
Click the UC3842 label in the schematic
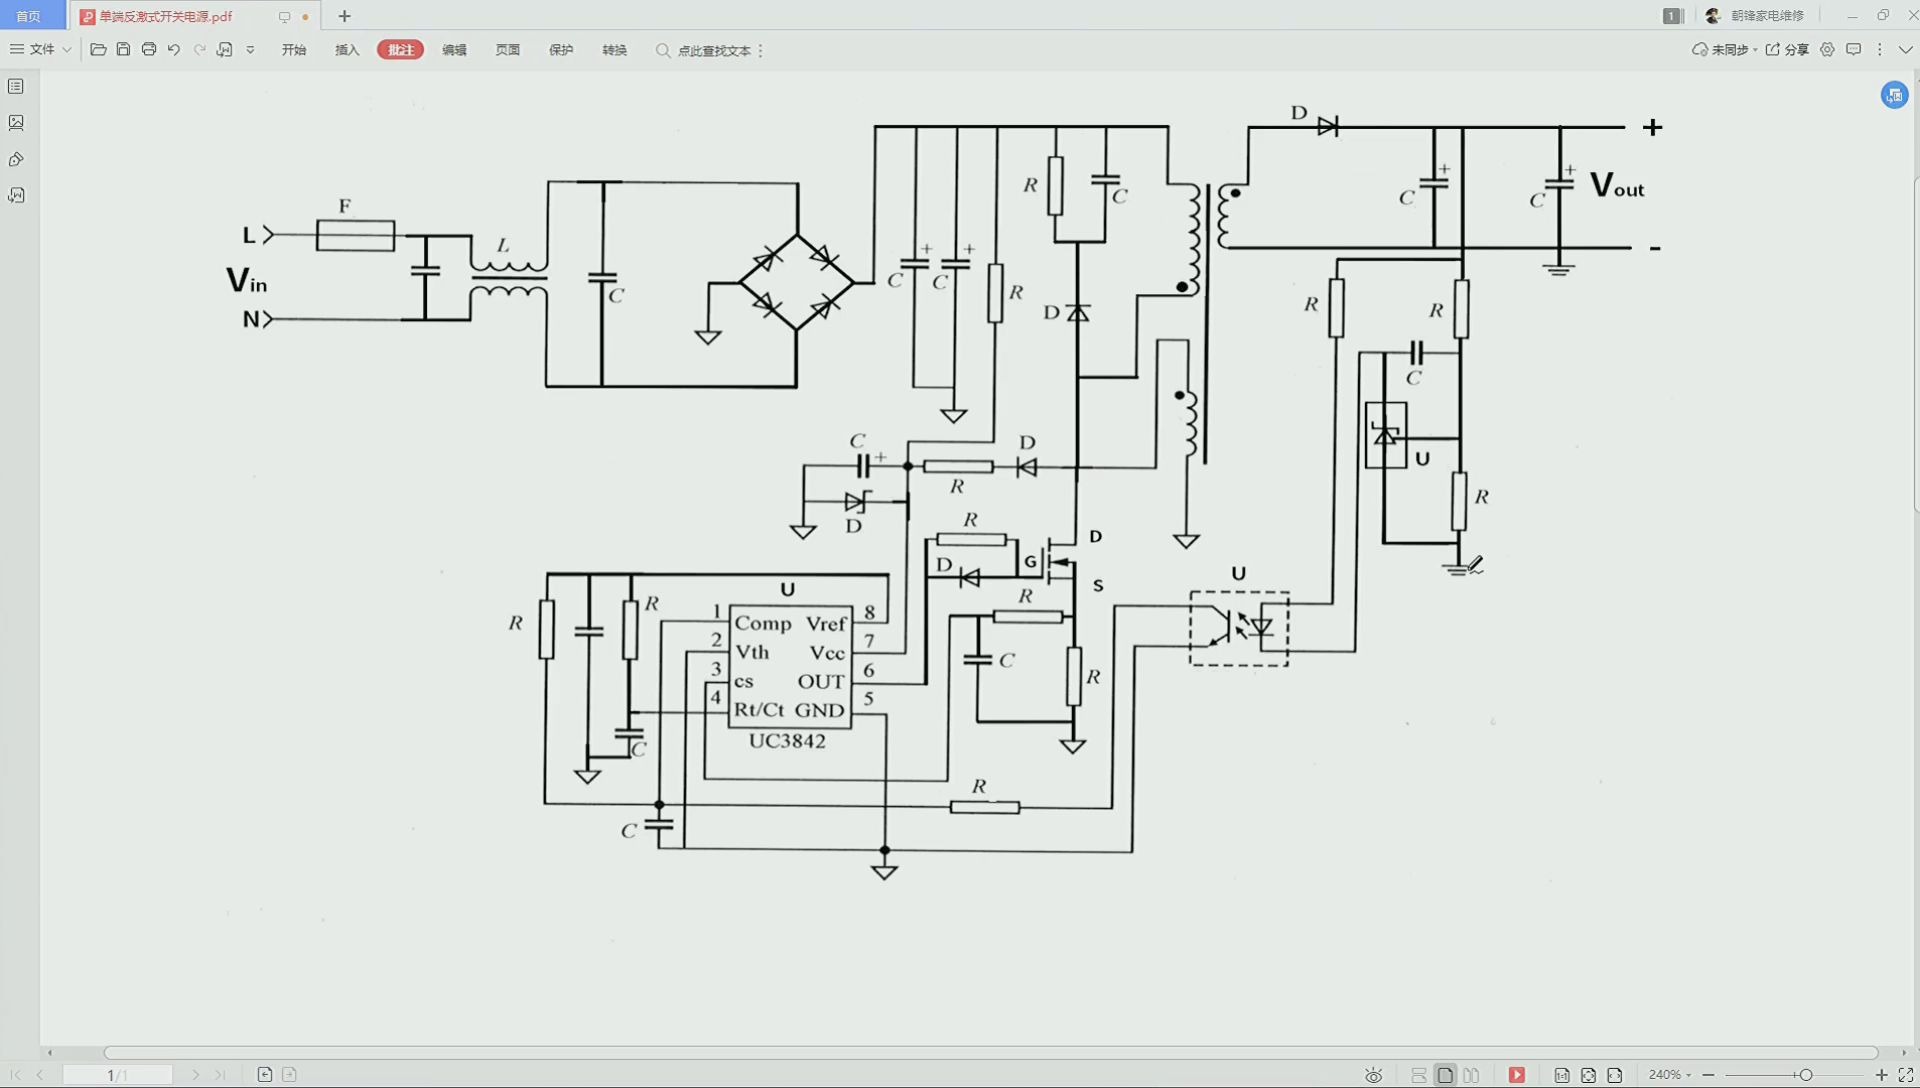pyautogui.click(x=787, y=742)
